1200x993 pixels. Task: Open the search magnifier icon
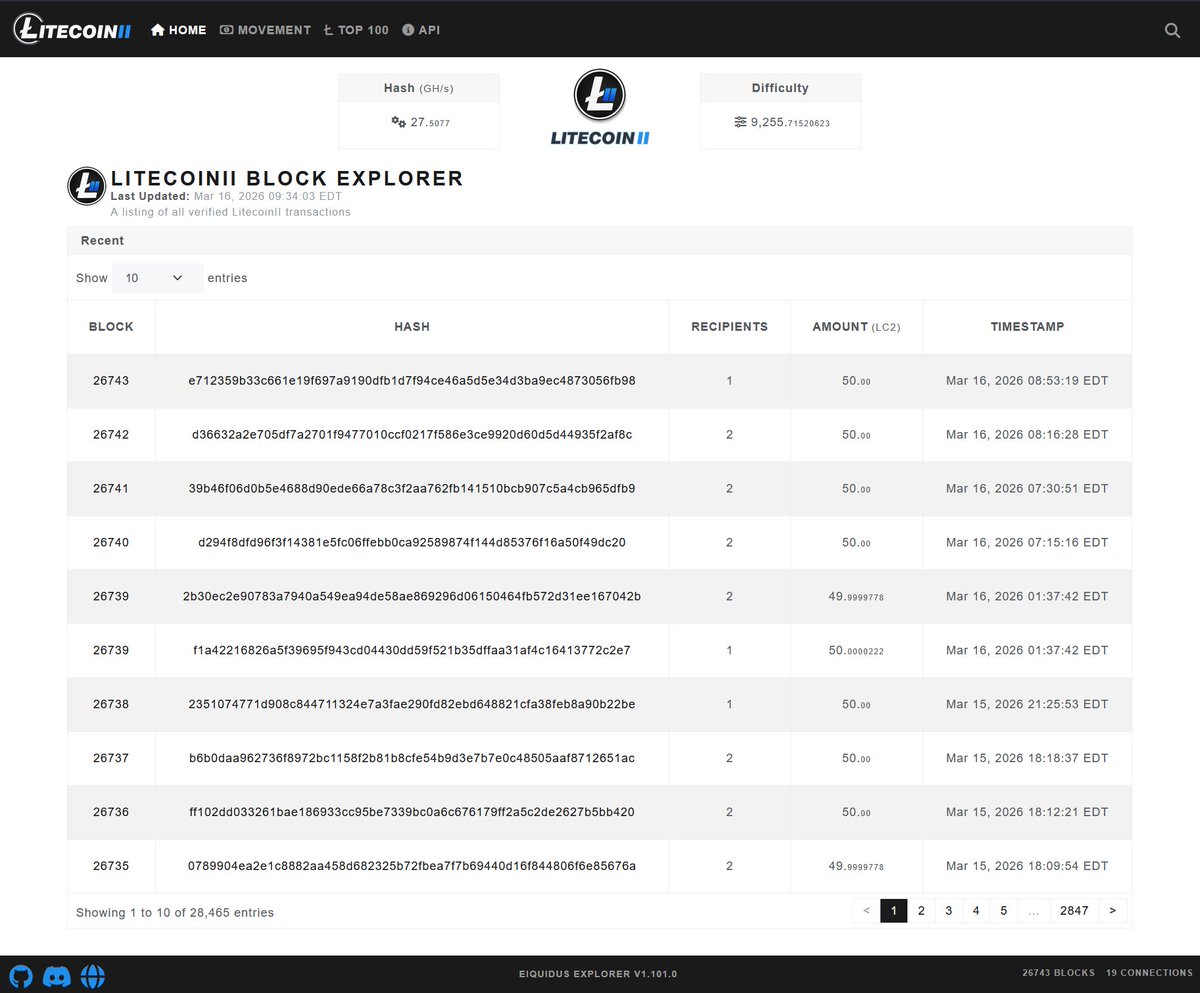click(1173, 30)
